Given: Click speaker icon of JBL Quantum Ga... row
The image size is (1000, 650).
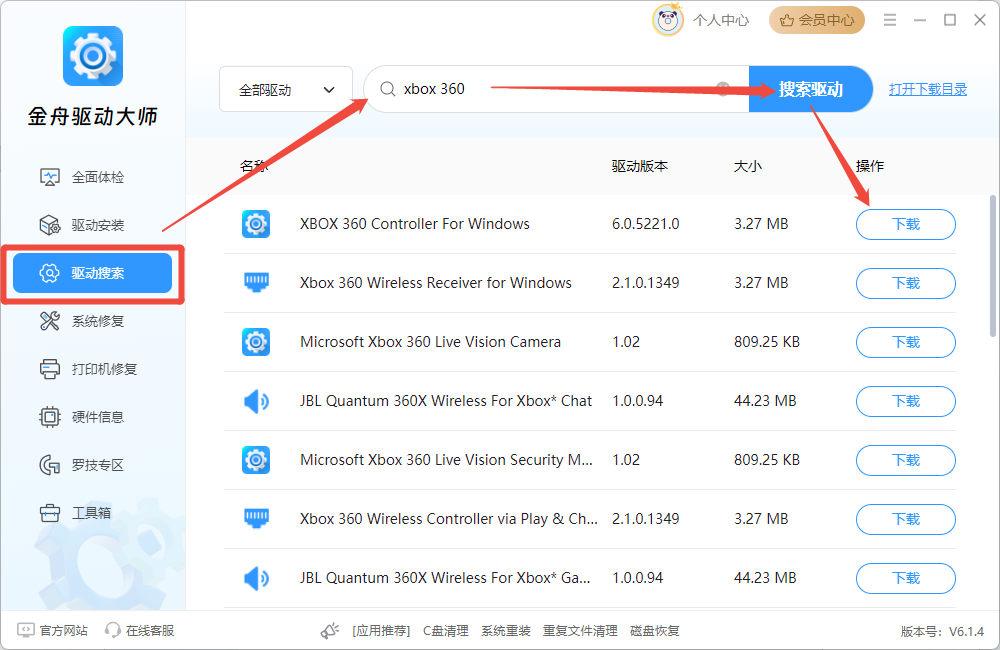Looking at the screenshot, I should tap(256, 578).
